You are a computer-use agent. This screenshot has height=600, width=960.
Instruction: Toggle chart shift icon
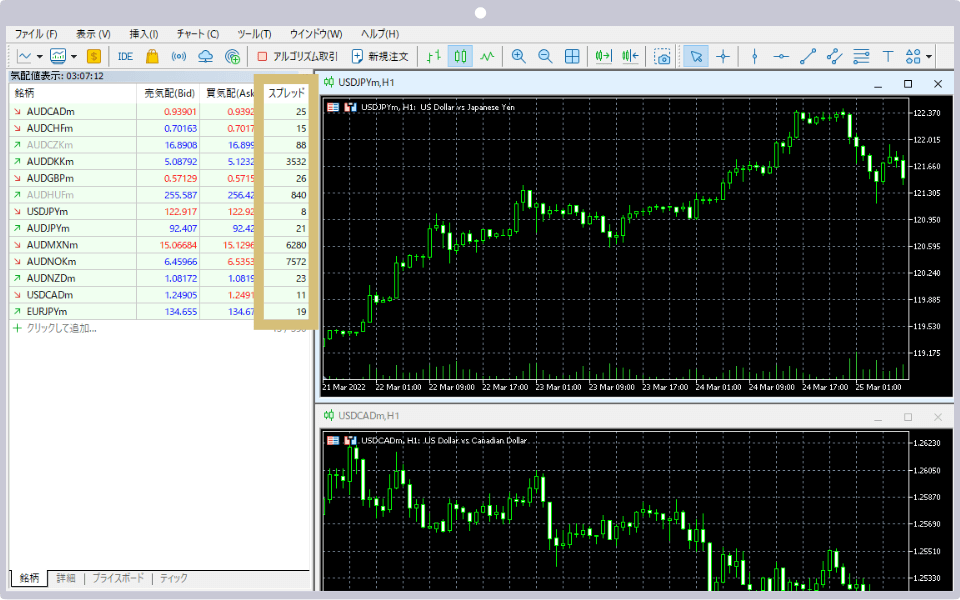pyautogui.click(x=630, y=56)
